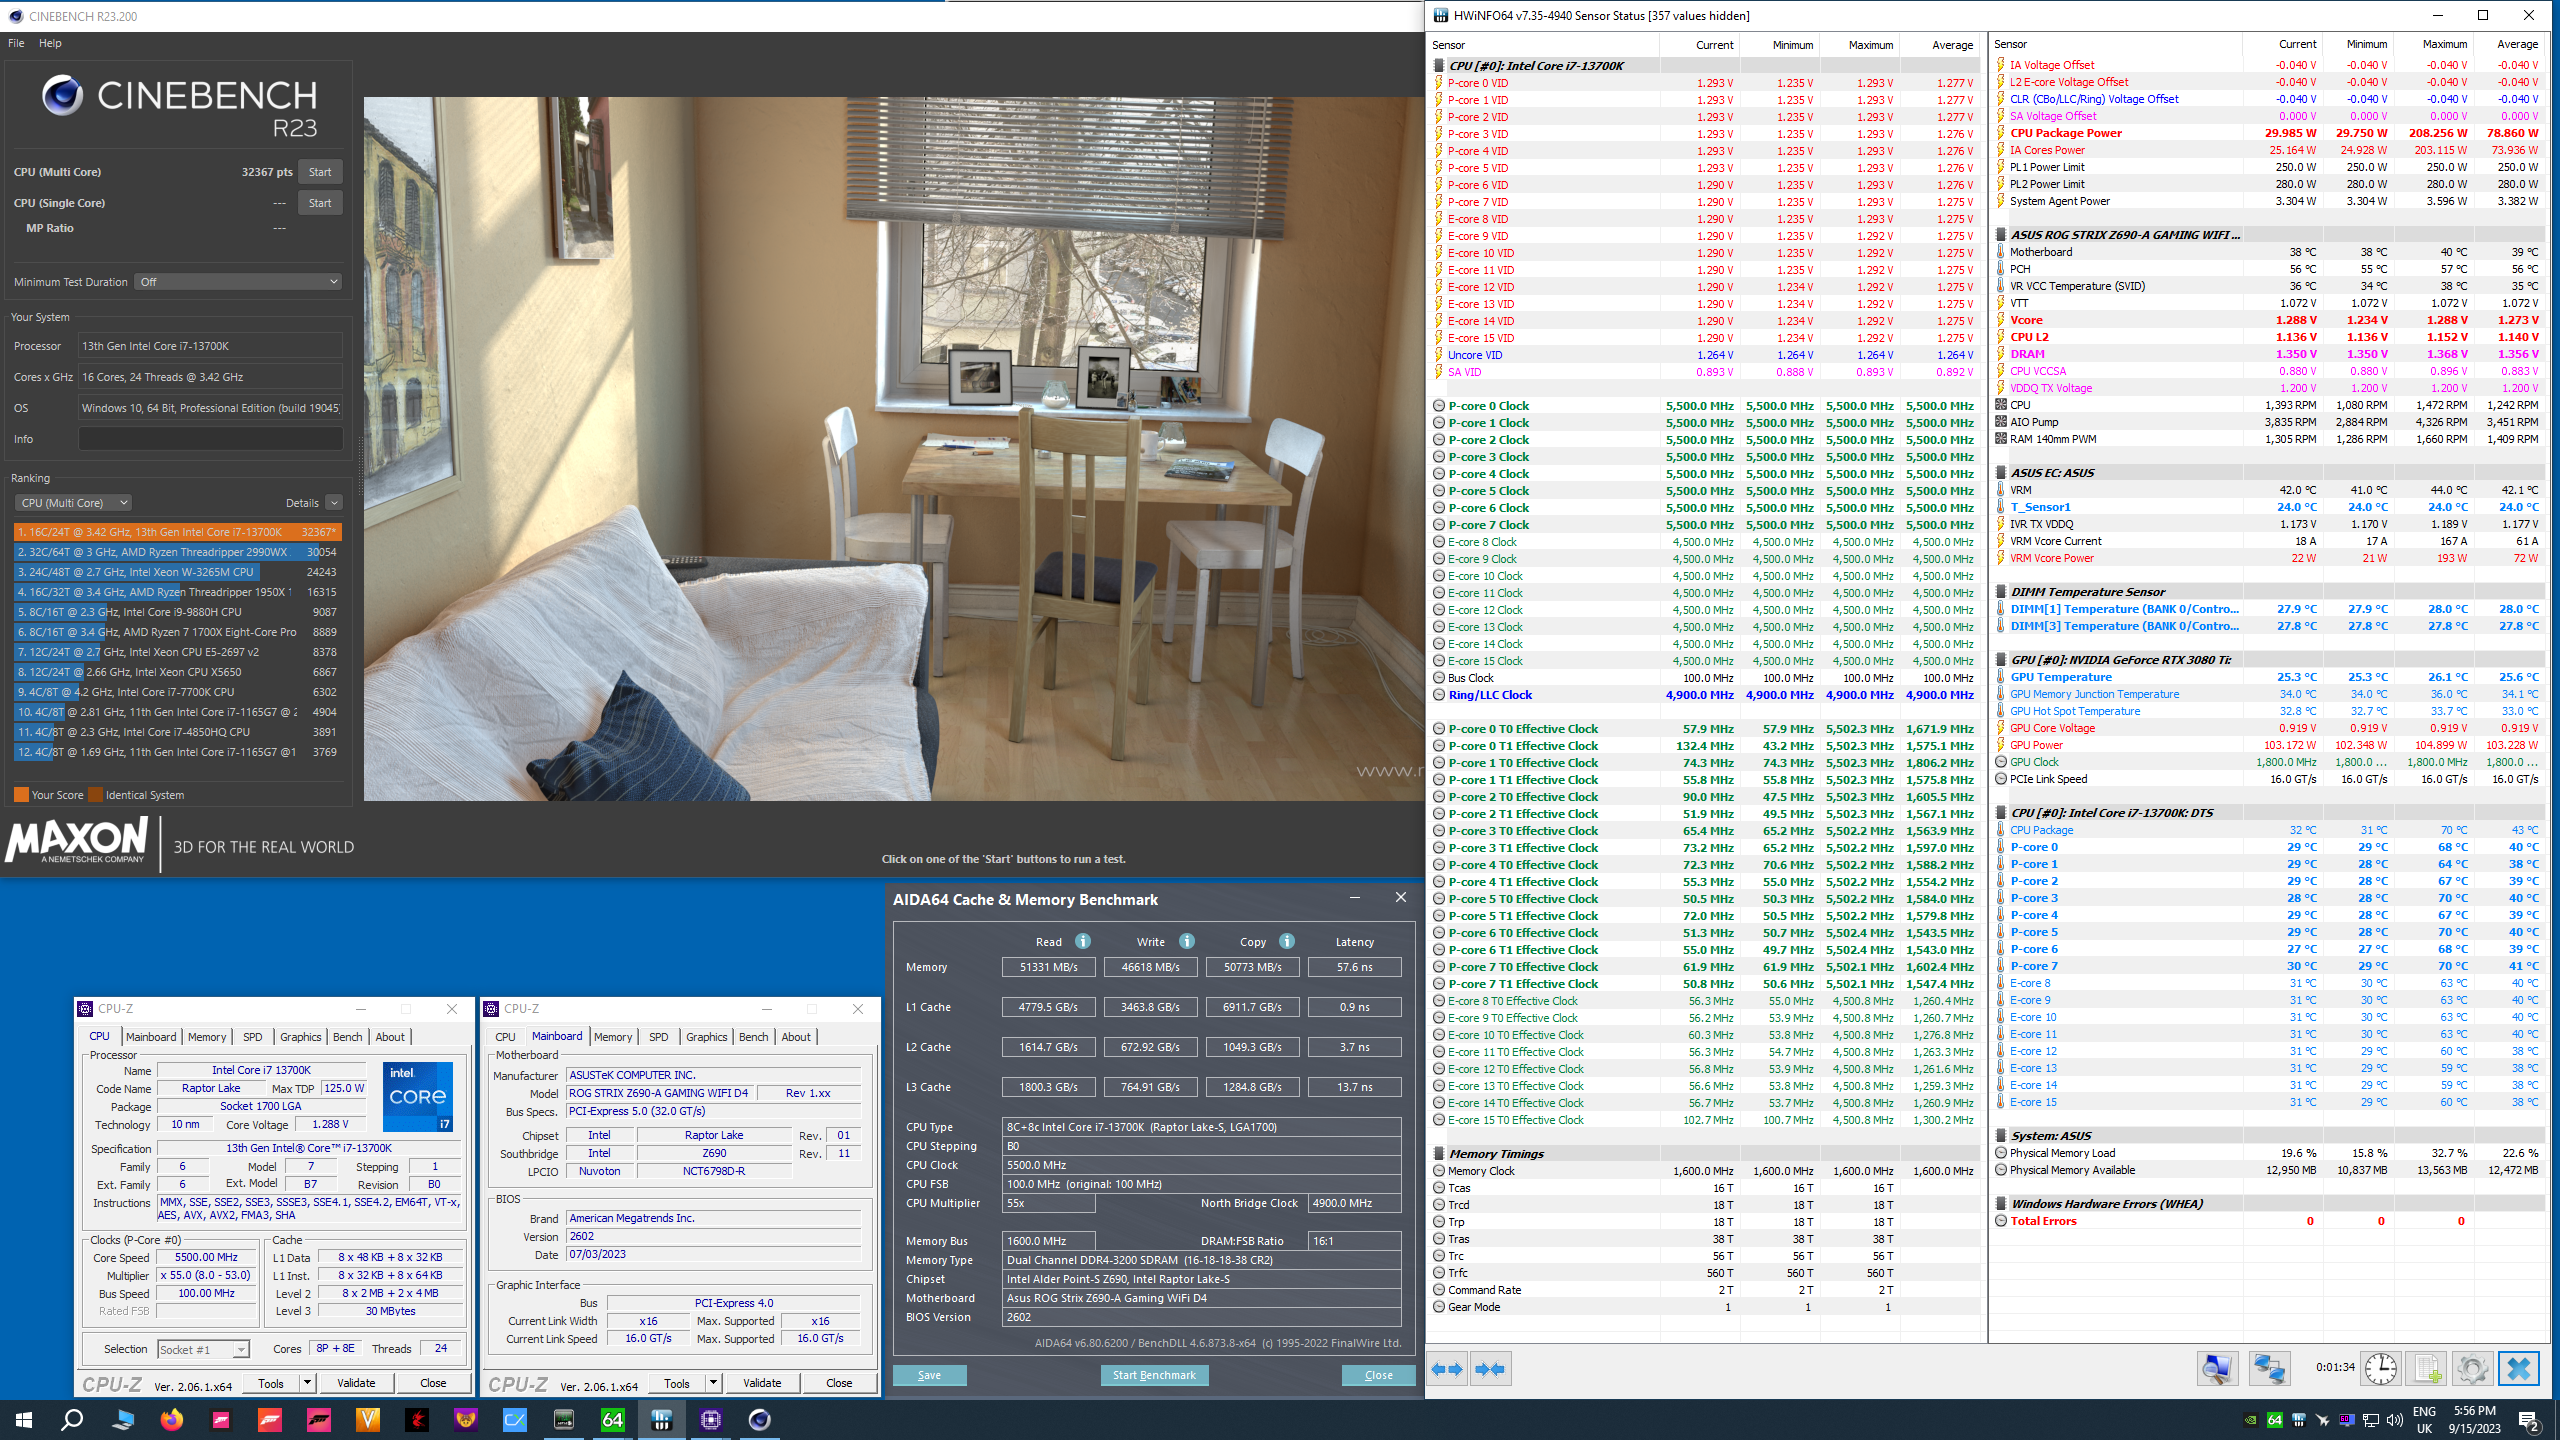Viewport: 2560px width, 1440px height.
Task: Open HWiNFO logging start document icon
Action: (x=2426, y=1368)
